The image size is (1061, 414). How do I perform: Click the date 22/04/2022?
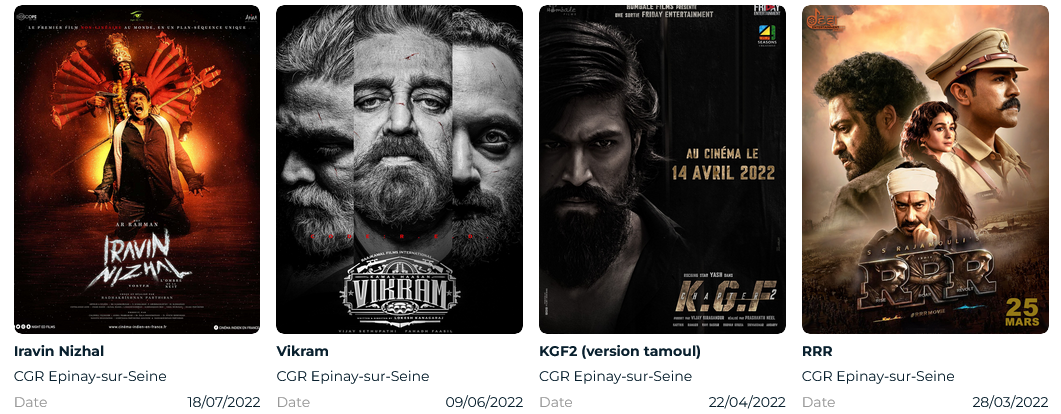[747, 402]
